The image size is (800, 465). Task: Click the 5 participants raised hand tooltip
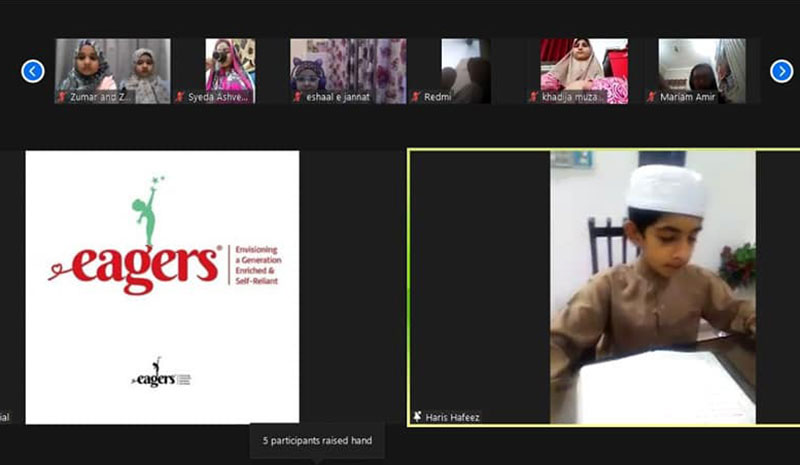tap(317, 440)
